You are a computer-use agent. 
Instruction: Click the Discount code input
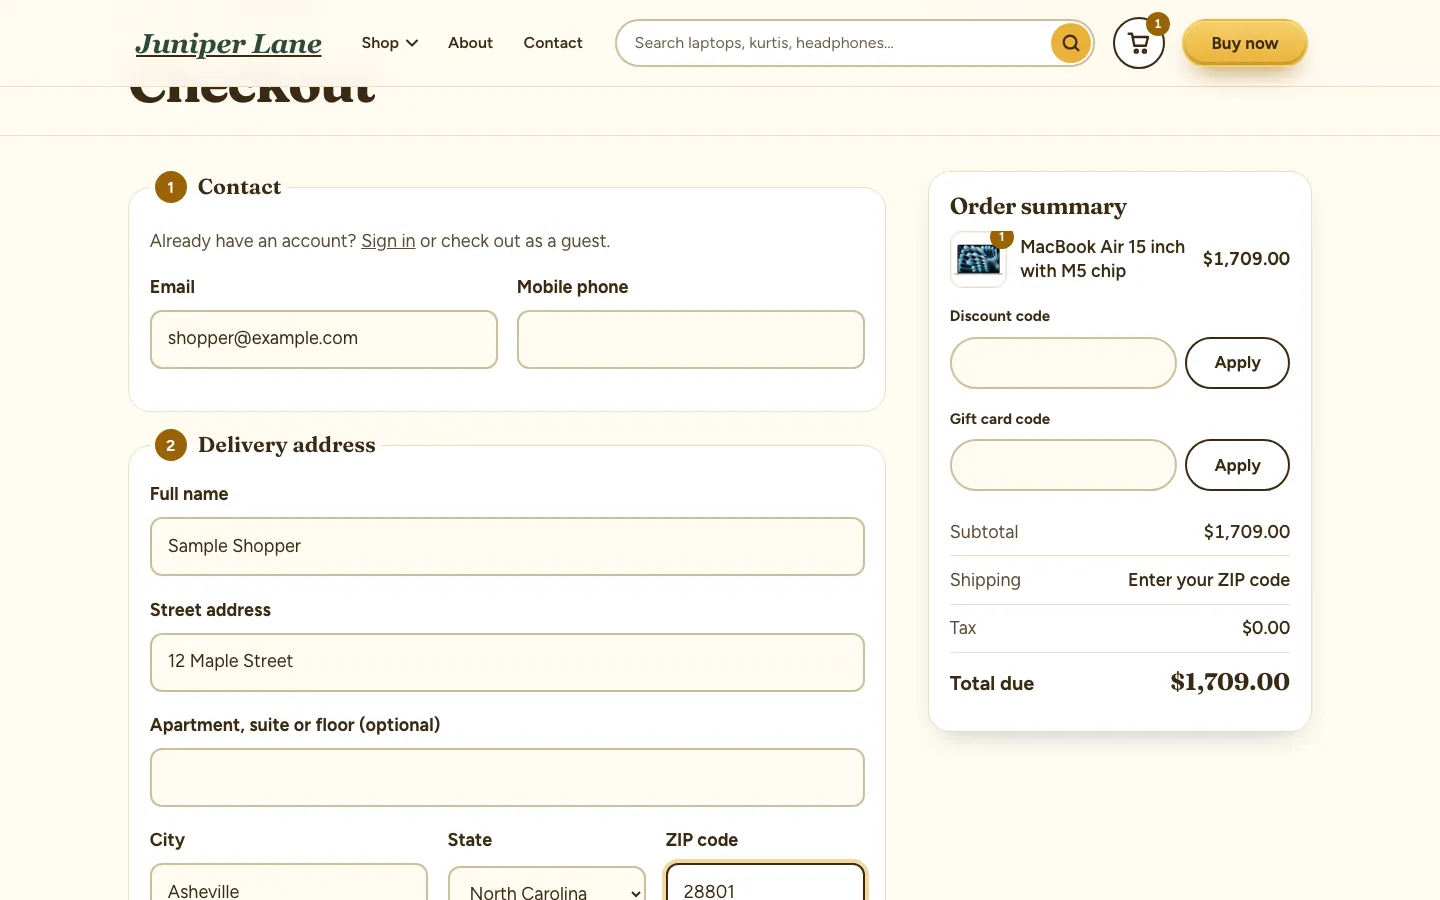click(x=1063, y=363)
